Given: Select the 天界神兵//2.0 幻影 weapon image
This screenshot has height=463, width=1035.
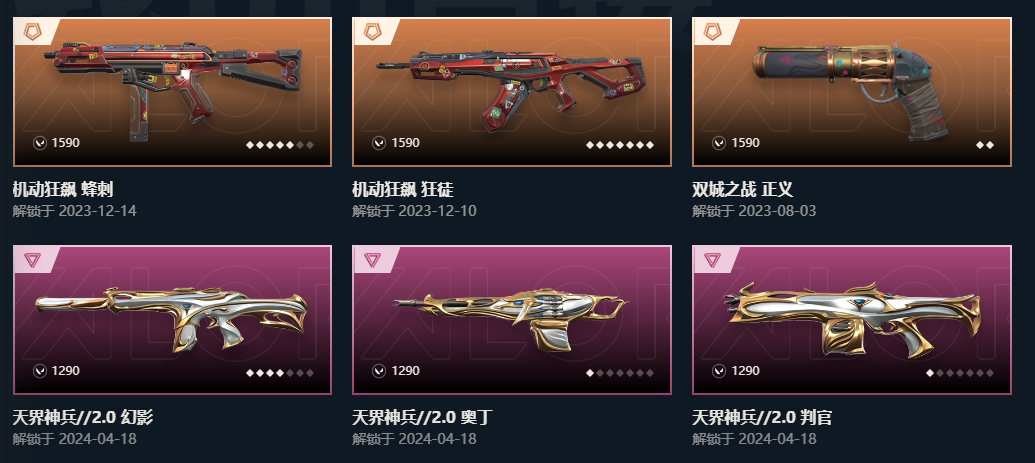Looking at the screenshot, I should point(172,318).
